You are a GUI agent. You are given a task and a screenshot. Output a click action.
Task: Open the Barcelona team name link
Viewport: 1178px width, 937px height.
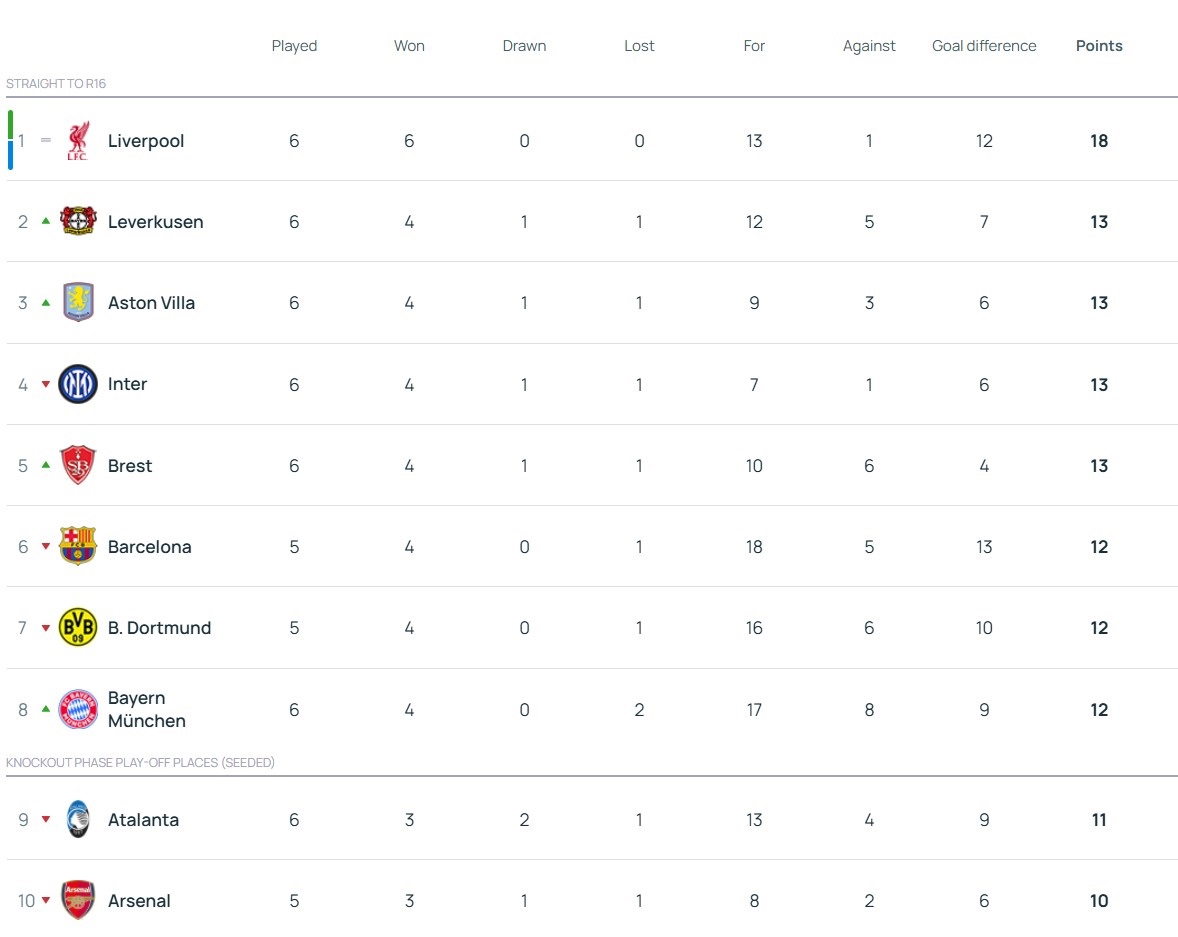tap(149, 547)
